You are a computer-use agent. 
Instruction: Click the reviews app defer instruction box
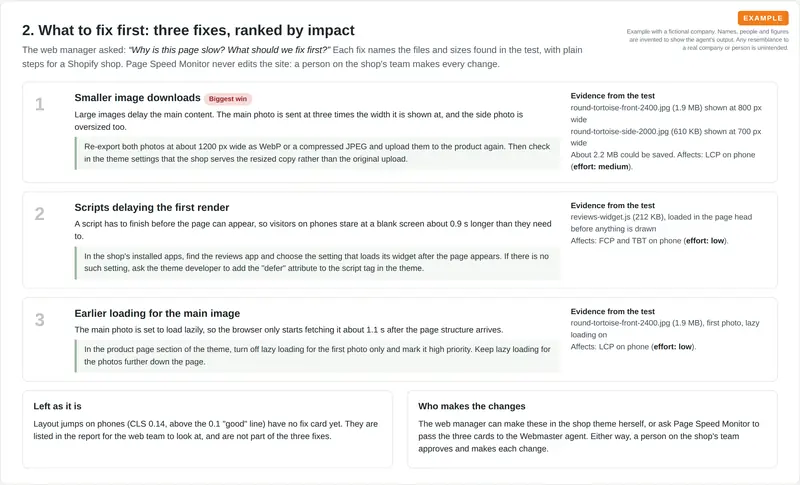click(x=317, y=262)
